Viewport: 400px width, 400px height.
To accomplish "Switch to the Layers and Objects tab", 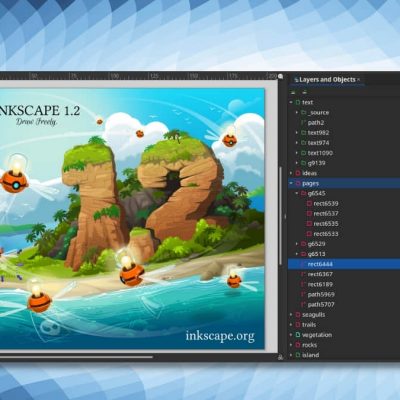I will (327, 80).
